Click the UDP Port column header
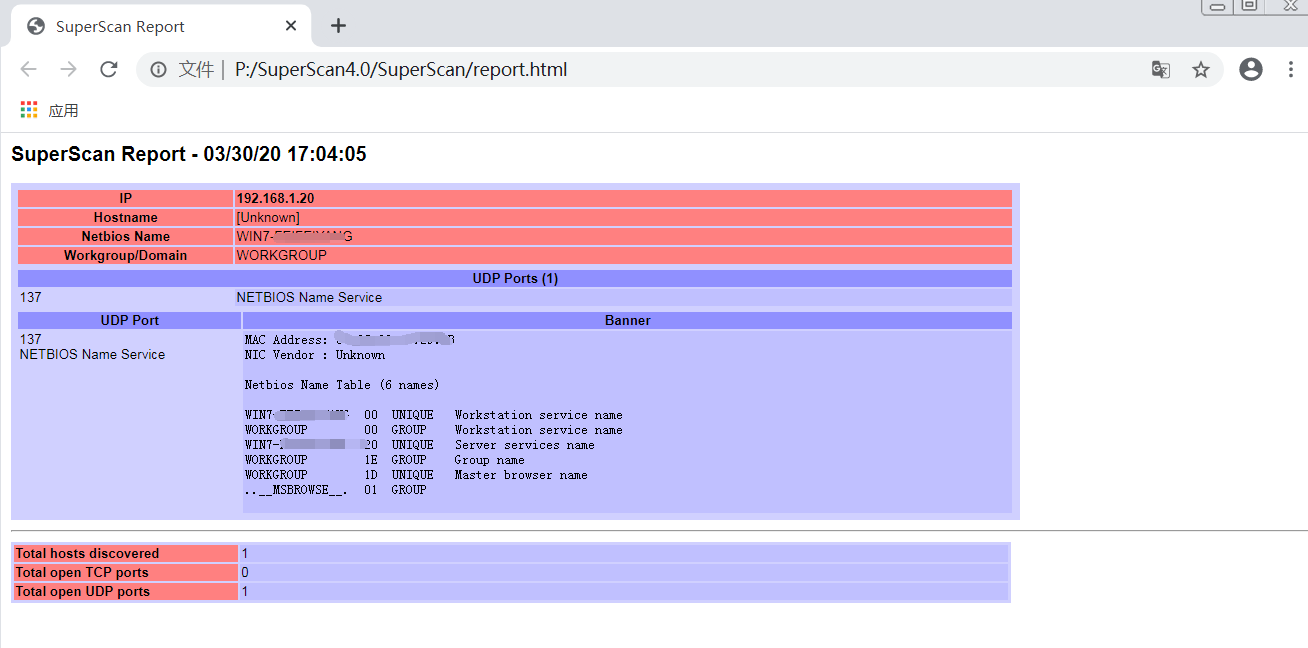 click(x=130, y=321)
